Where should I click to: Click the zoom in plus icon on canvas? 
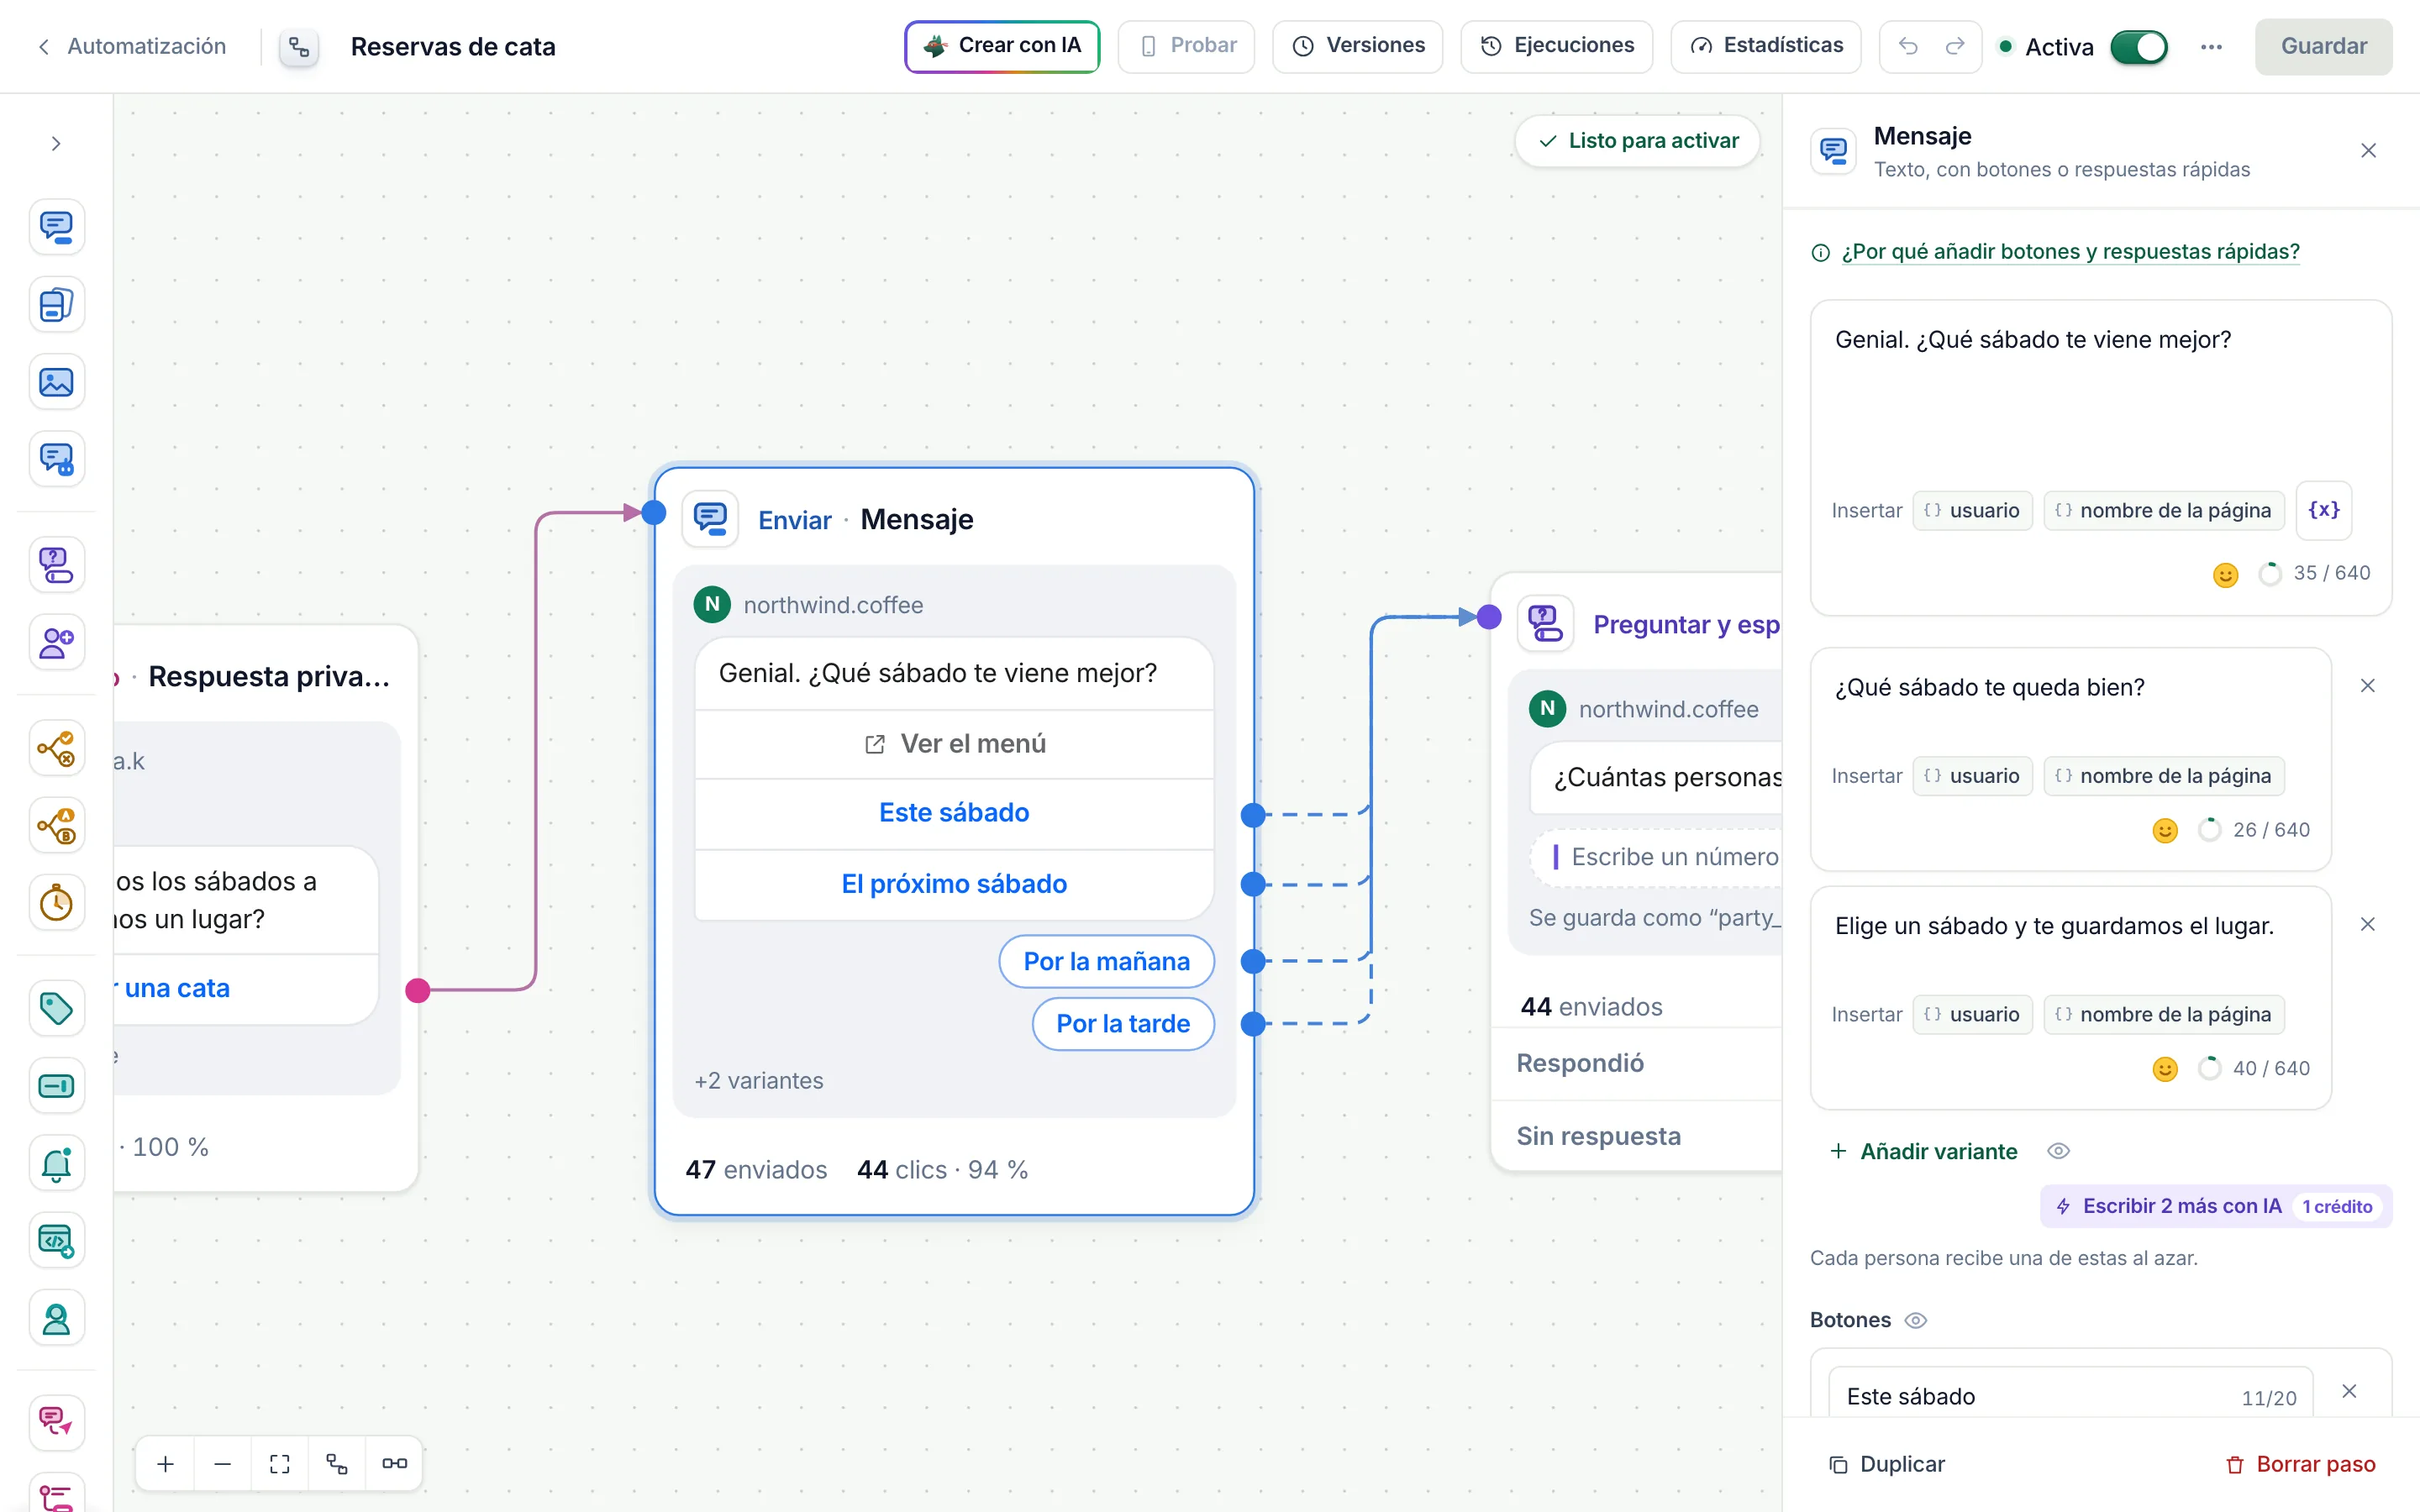(166, 1464)
